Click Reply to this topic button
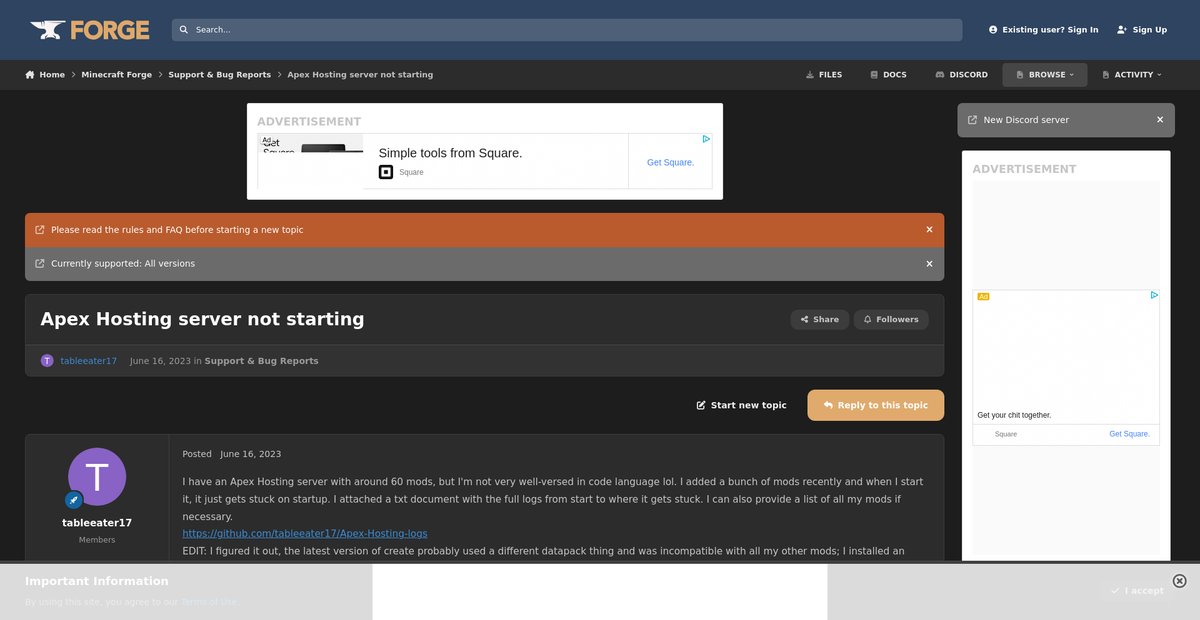1200x620 pixels. point(876,405)
